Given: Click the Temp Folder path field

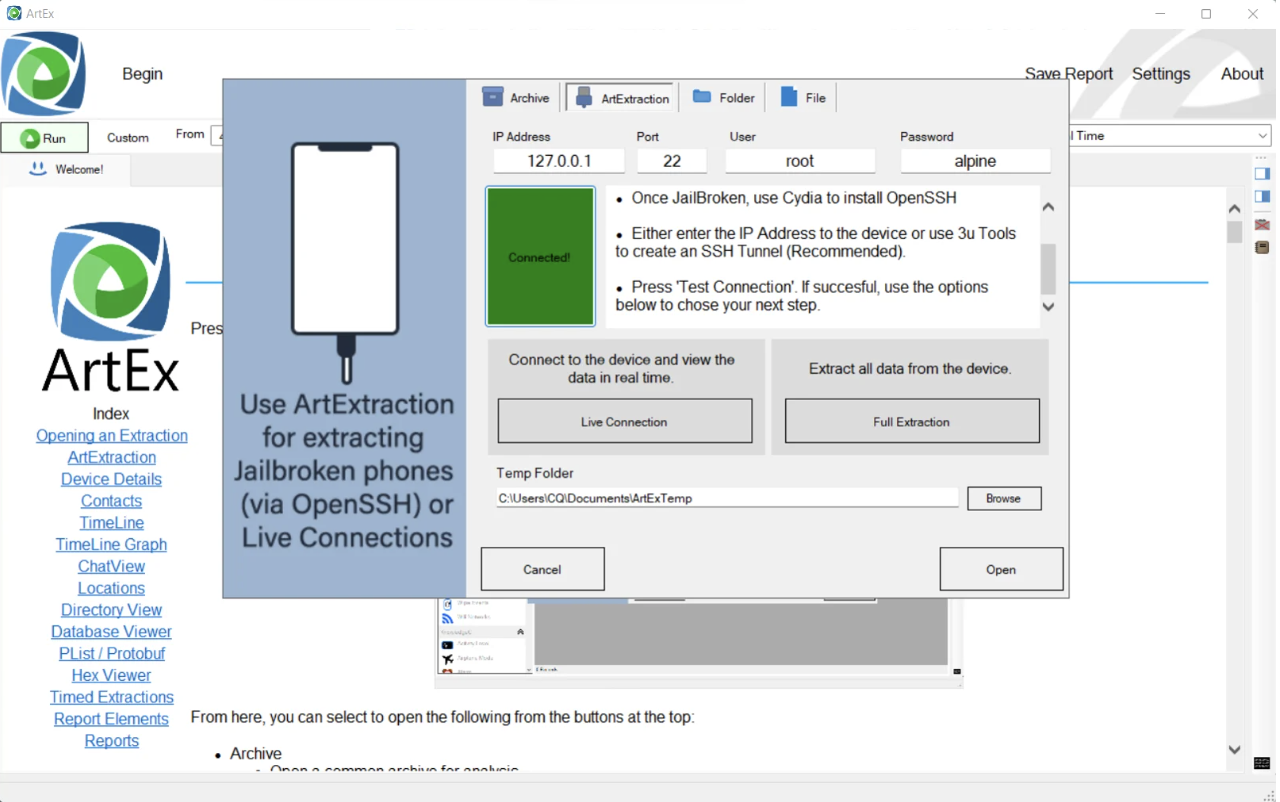Looking at the screenshot, I should click(x=727, y=498).
